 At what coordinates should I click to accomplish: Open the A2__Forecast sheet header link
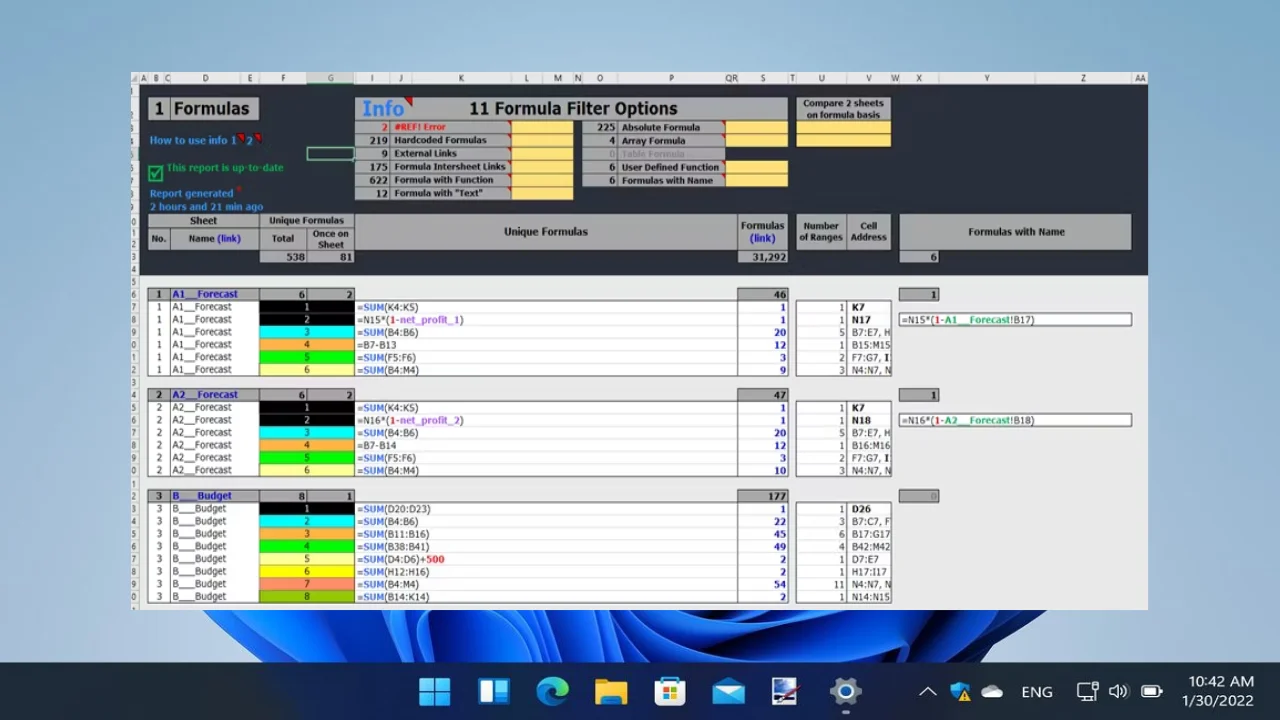point(205,395)
